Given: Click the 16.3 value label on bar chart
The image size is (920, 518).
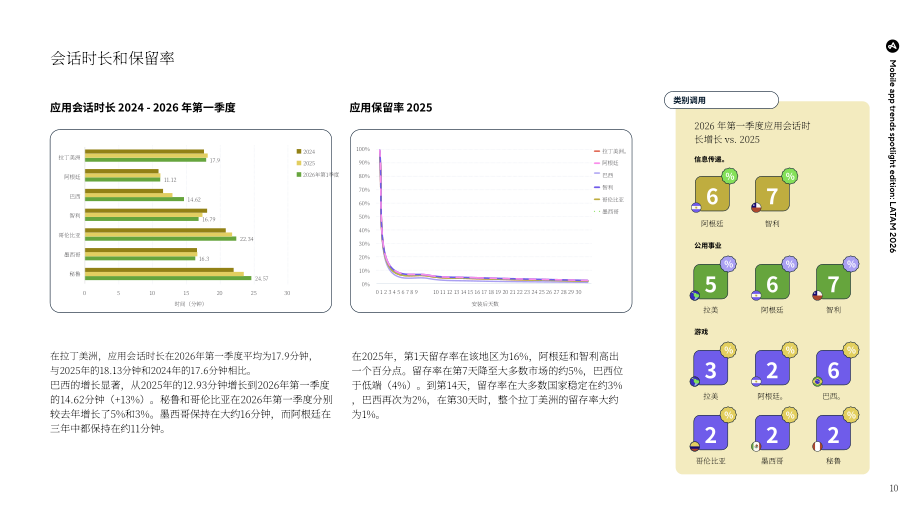Looking at the screenshot, I should pos(204,259).
